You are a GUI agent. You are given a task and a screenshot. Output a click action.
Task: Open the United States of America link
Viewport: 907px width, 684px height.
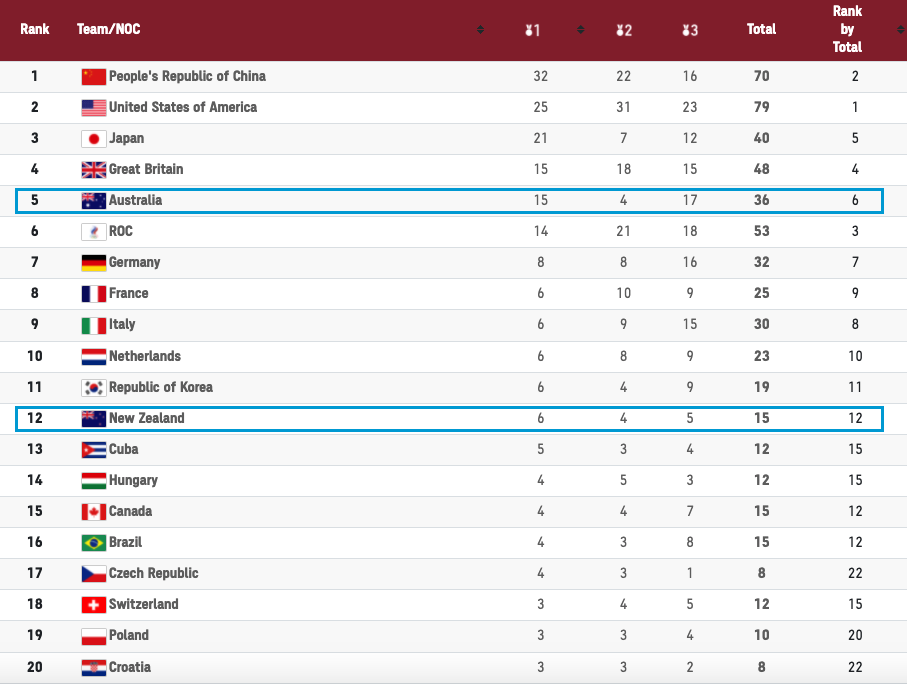(183, 107)
